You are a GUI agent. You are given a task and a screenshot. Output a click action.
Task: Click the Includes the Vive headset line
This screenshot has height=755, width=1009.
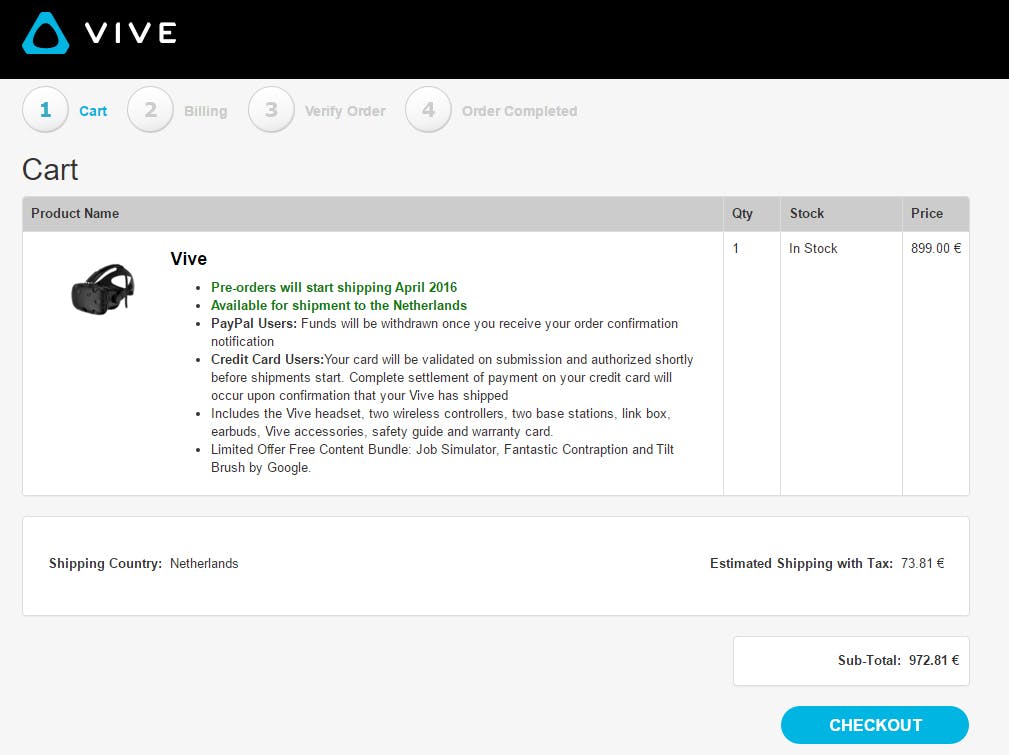pos(441,422)
